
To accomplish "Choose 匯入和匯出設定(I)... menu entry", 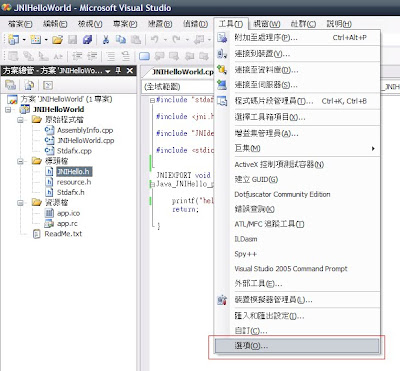I will [x=297, y=316].
